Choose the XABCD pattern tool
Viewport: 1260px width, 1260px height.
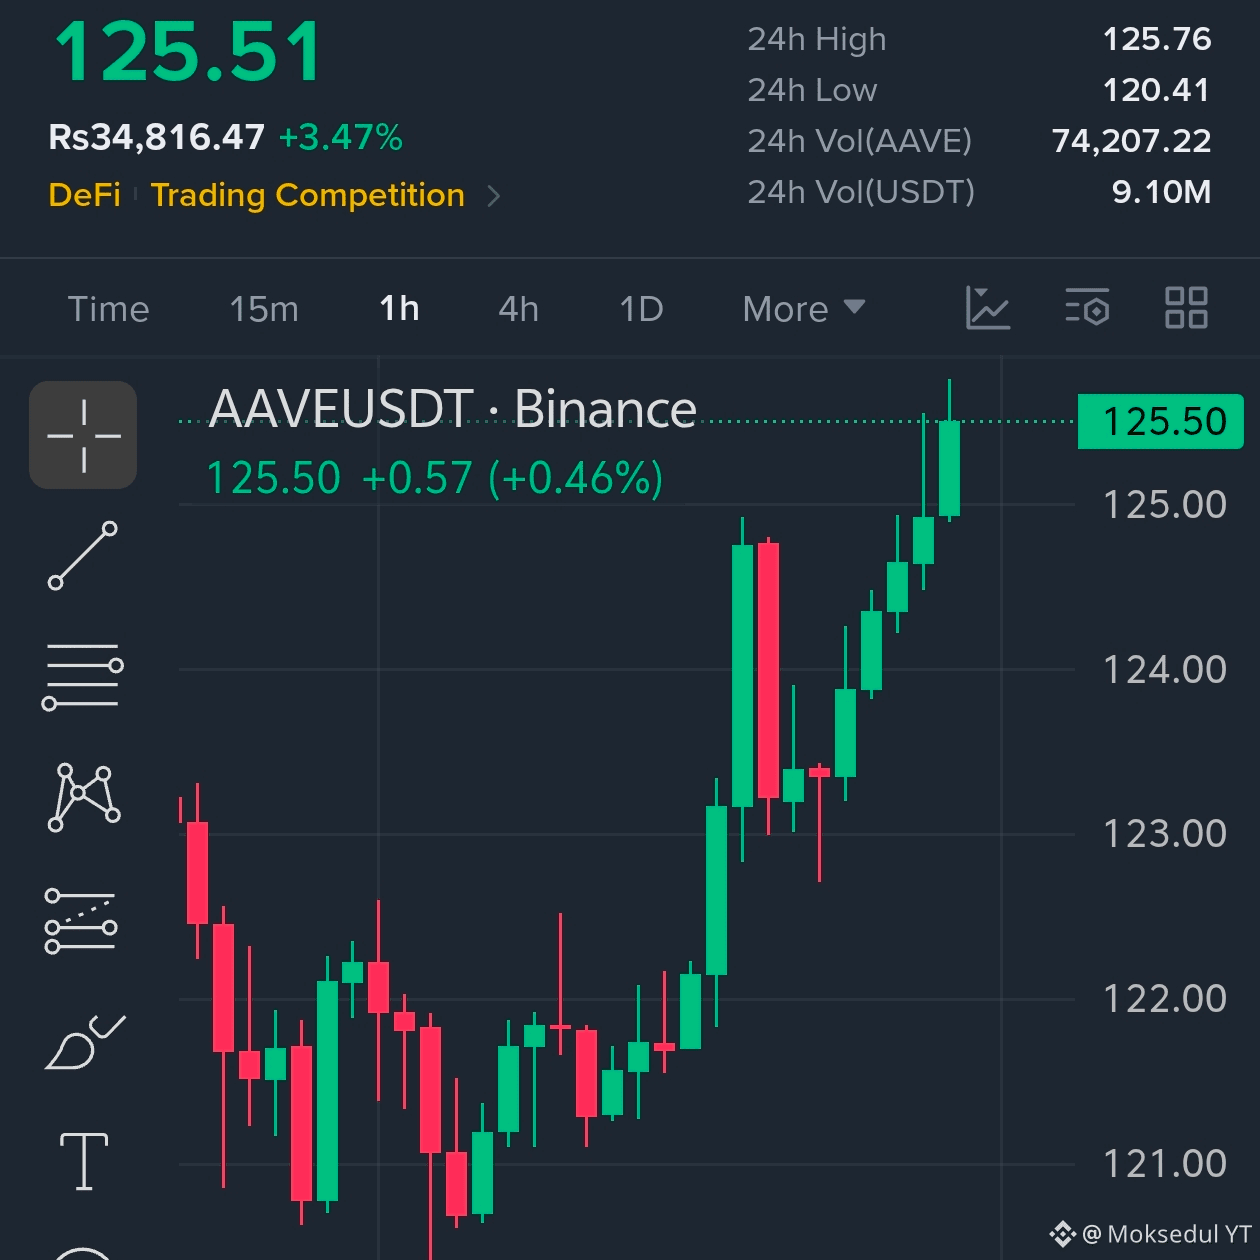(84, 797)
